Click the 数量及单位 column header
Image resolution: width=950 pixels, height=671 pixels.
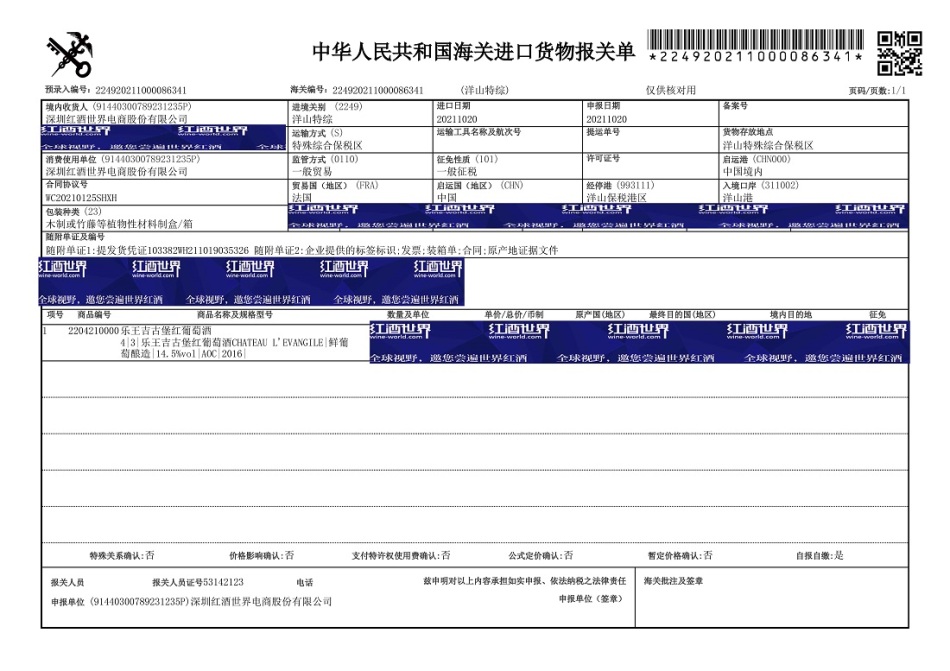click(x=408, y=315)
